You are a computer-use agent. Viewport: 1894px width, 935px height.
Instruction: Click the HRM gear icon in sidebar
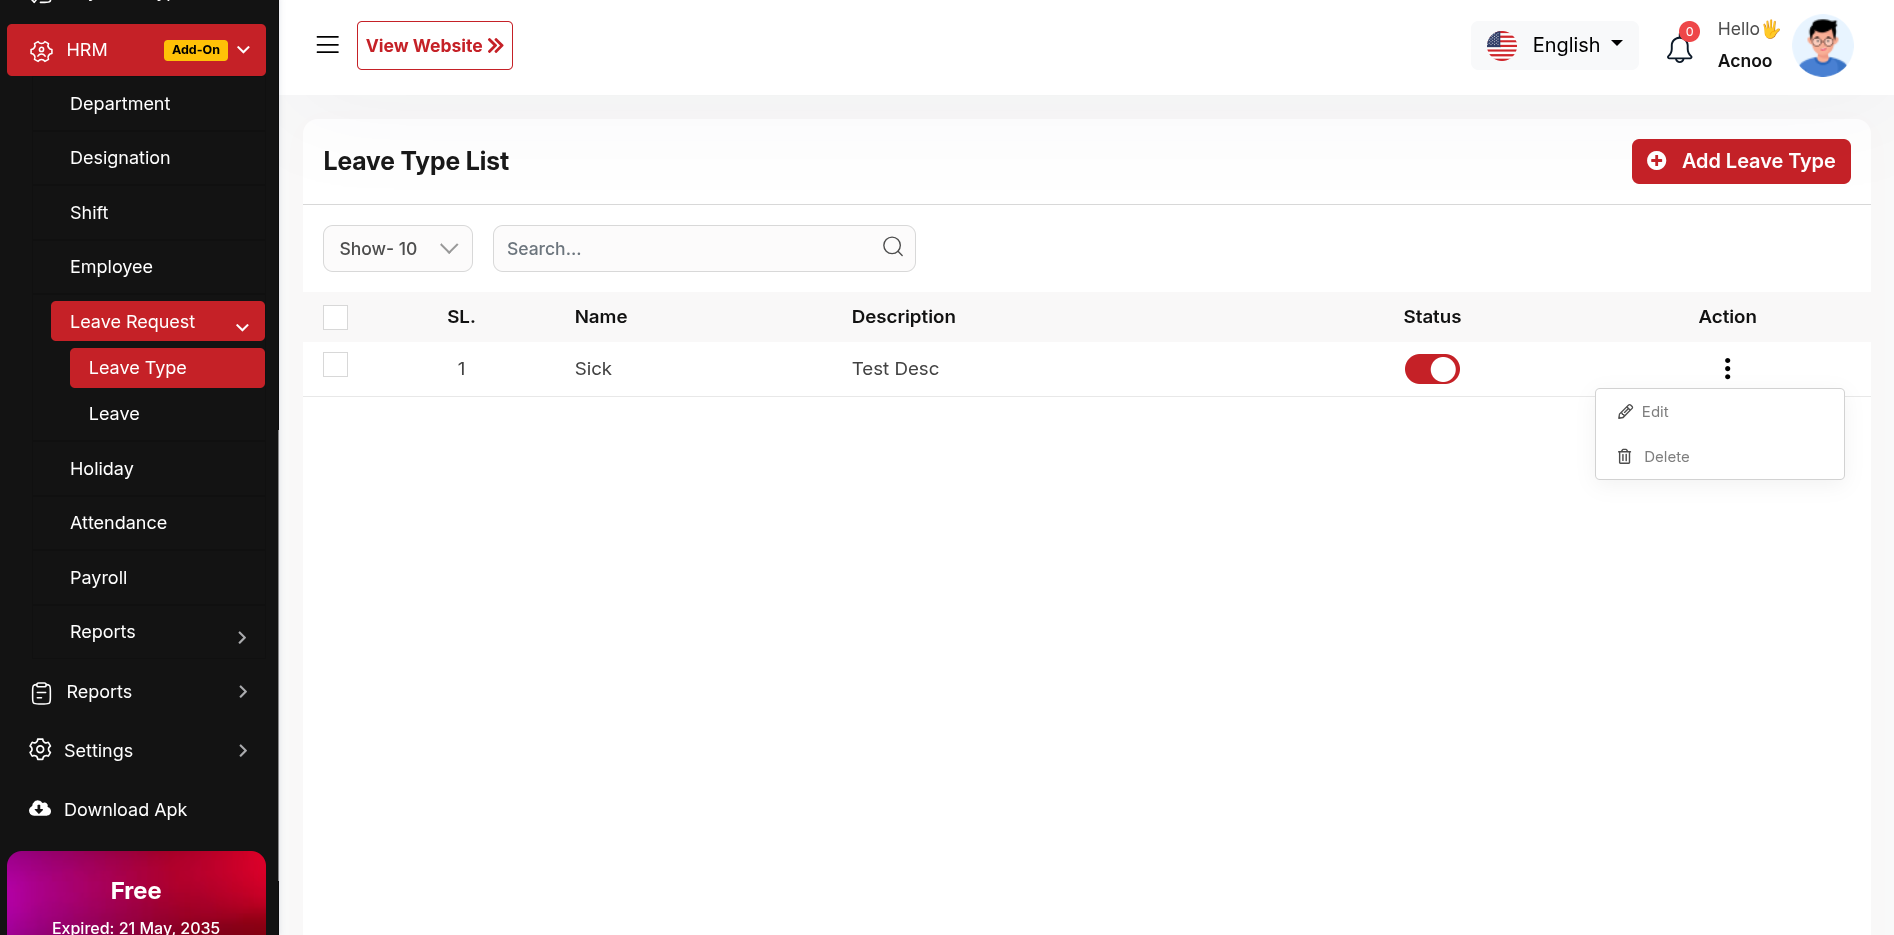(41, 51)
